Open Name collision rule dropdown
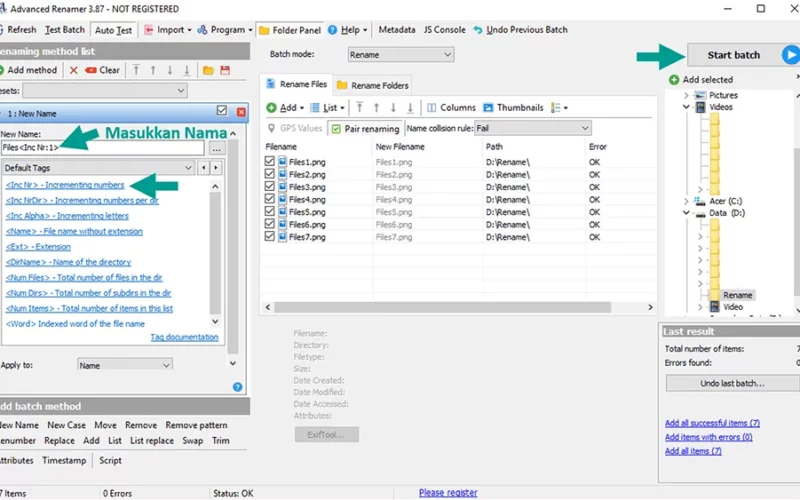800x500 pixels. click(x=533, y=129)
